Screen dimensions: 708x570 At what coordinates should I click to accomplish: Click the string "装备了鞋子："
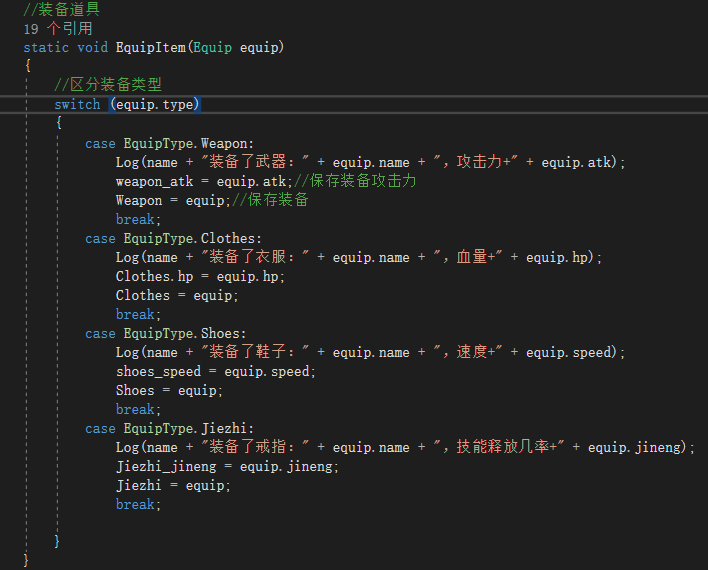[x=255, y=351]
